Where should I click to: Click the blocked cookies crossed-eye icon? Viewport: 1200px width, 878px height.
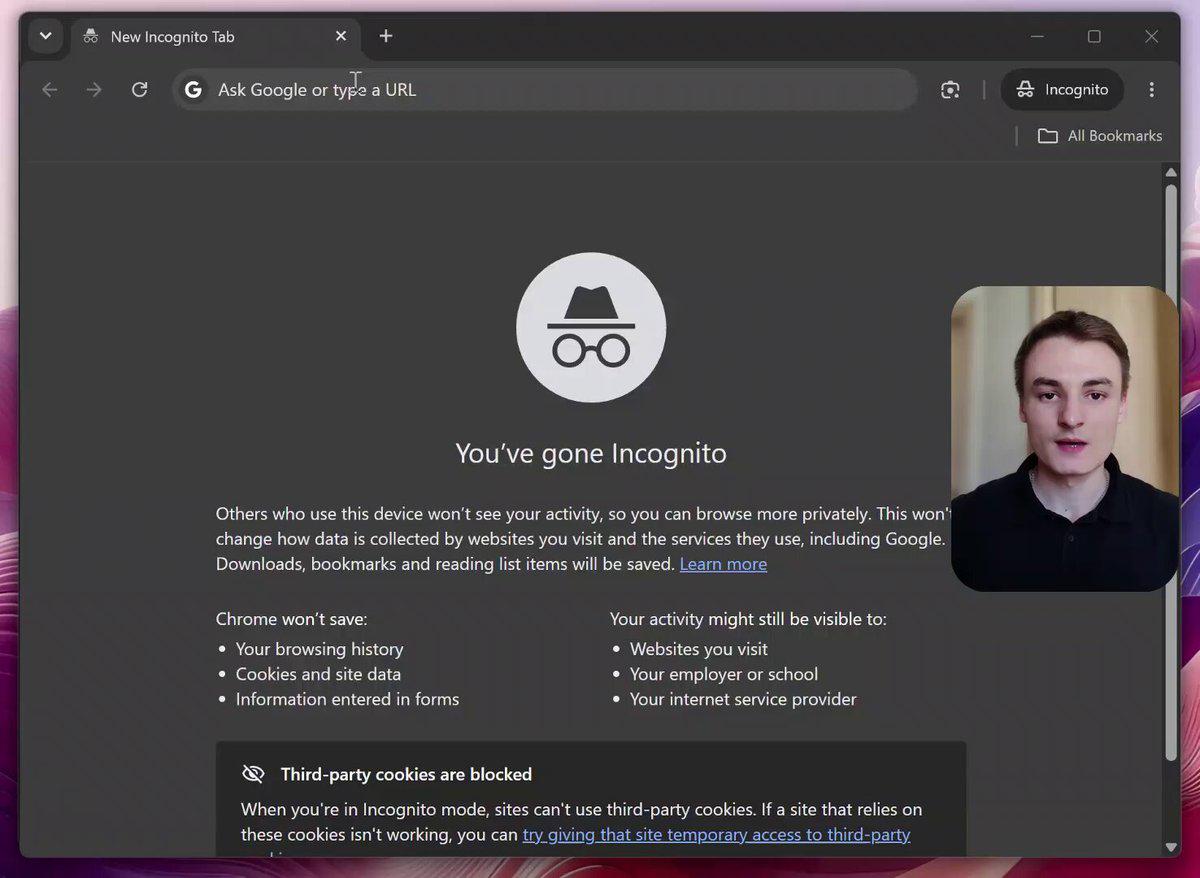coord(253,774)
